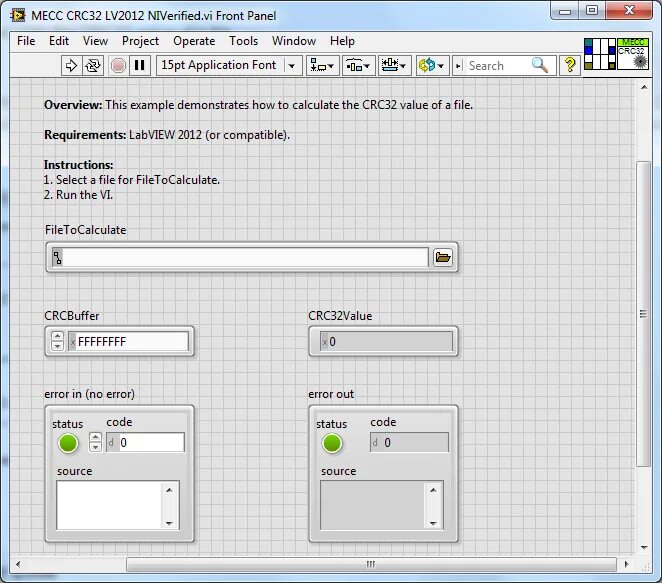Increment the error in code value
Screen dimensions: 662x583
[95, 438]
